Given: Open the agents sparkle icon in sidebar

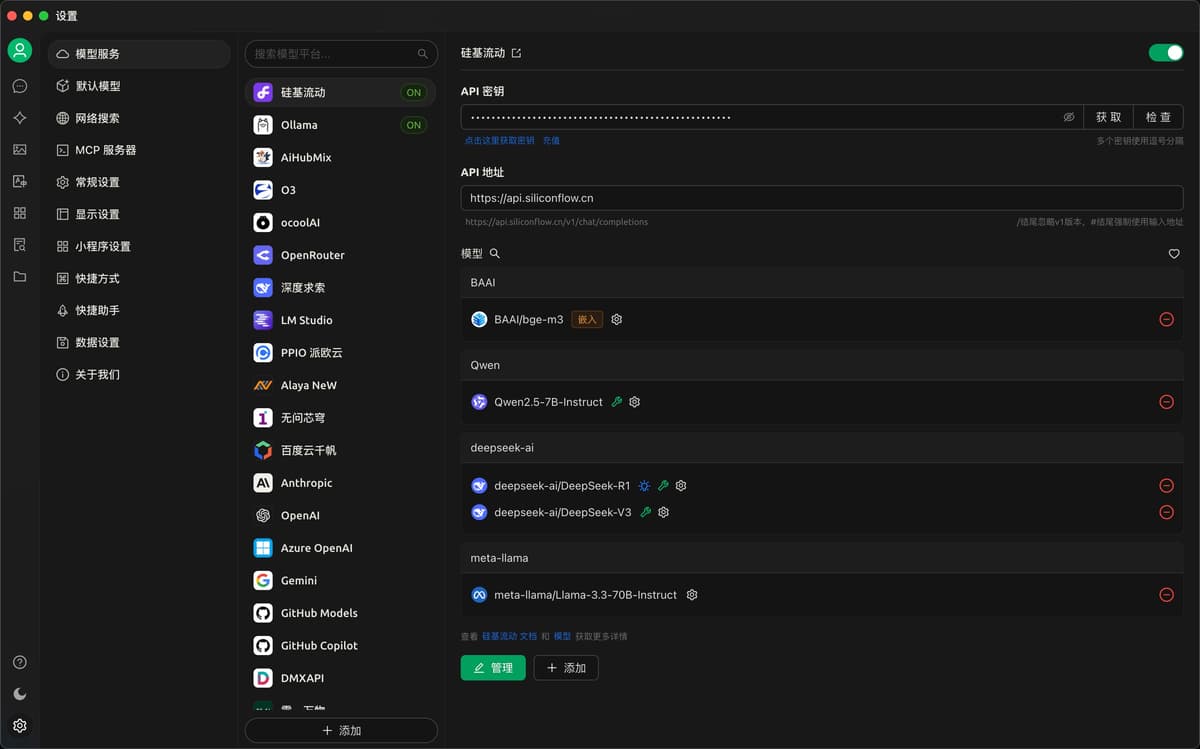Looking at the screenshot, I should pos(20,118).
